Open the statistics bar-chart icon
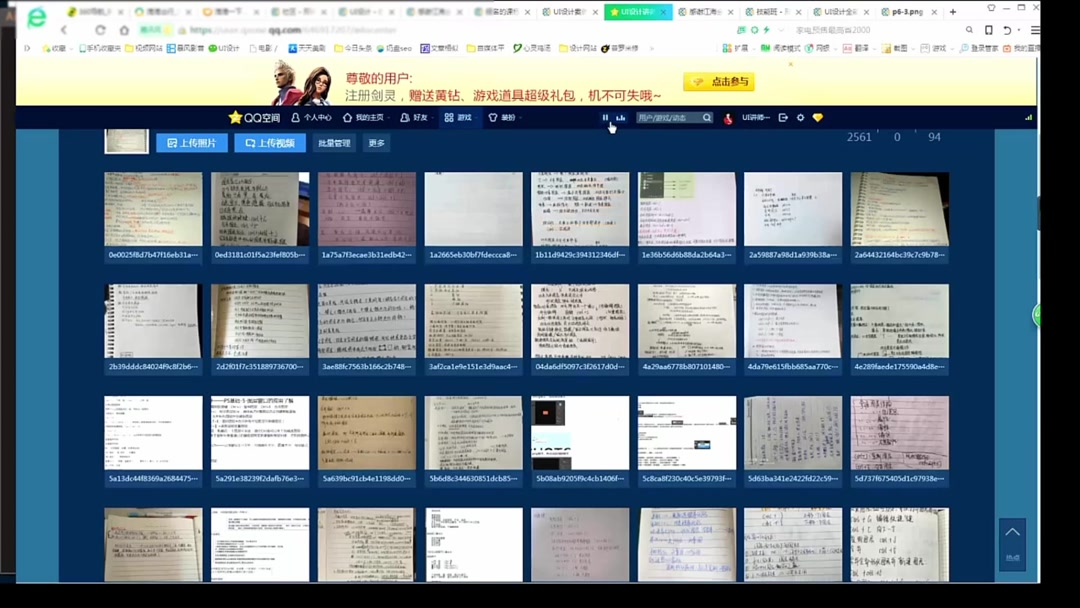Viewport: 1080px width, 608px height. [621, 119]
